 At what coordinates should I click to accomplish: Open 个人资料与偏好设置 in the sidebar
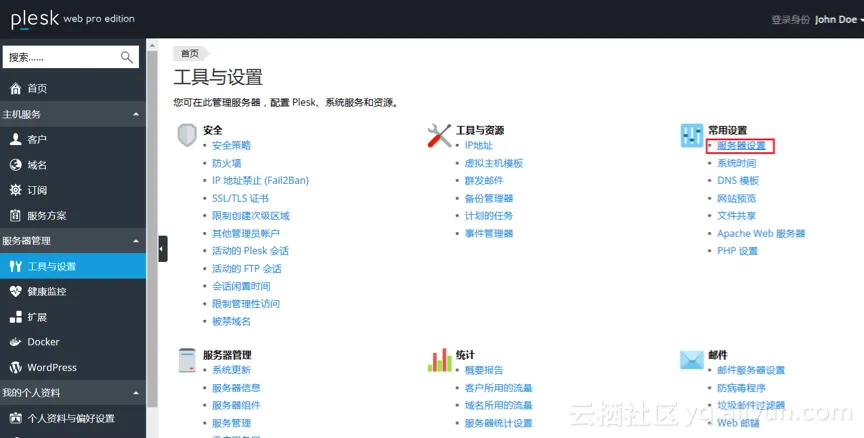pyautogui.click(x=73, y=418)
